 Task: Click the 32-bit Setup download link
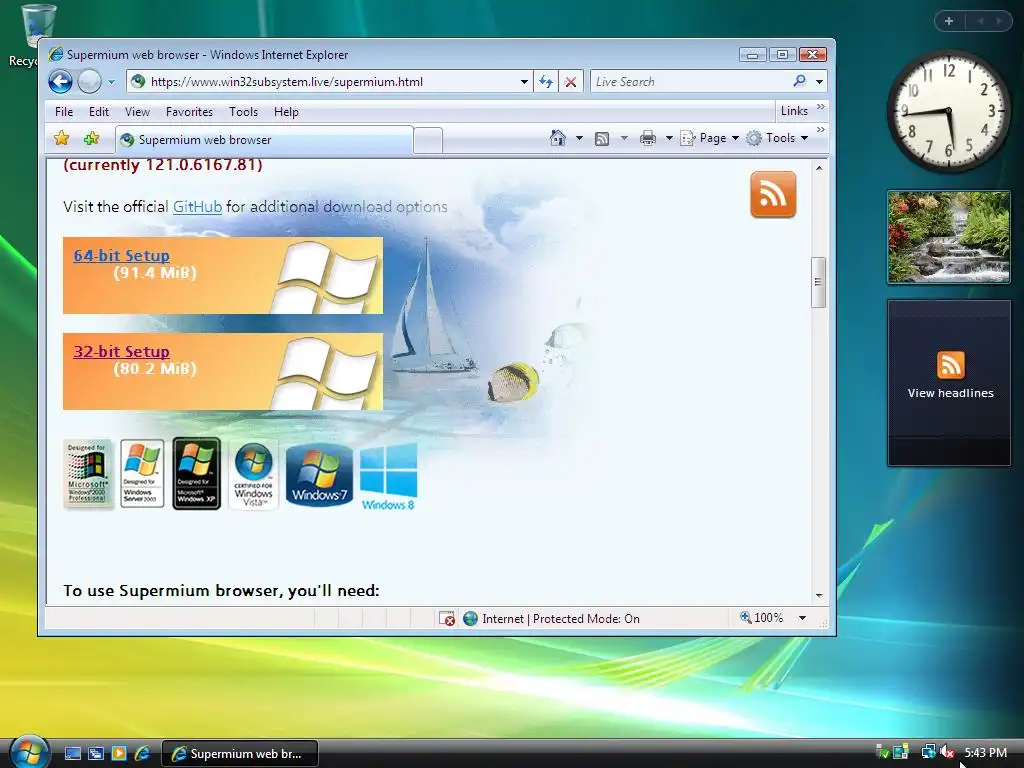point(121,351)
